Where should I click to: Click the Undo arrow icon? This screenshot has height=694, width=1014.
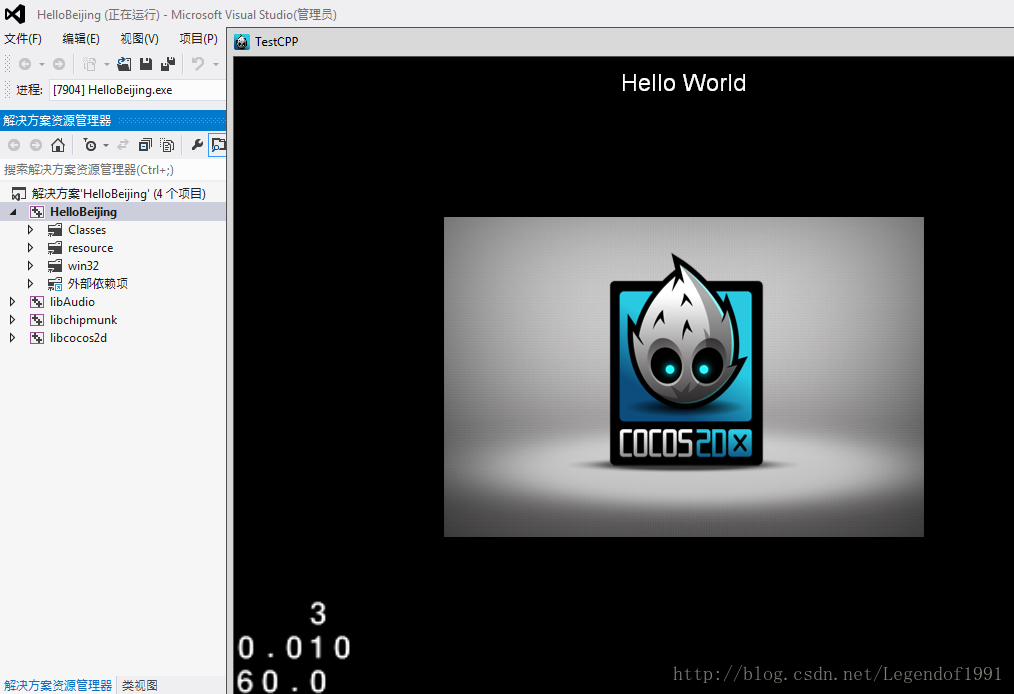click(198, 64)
